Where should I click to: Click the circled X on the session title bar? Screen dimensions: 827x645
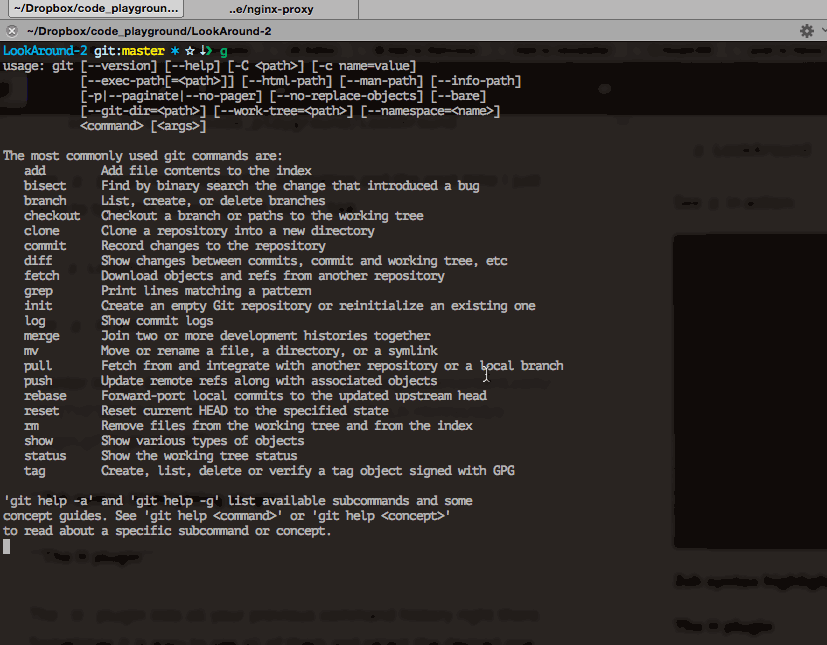(11, 31)
